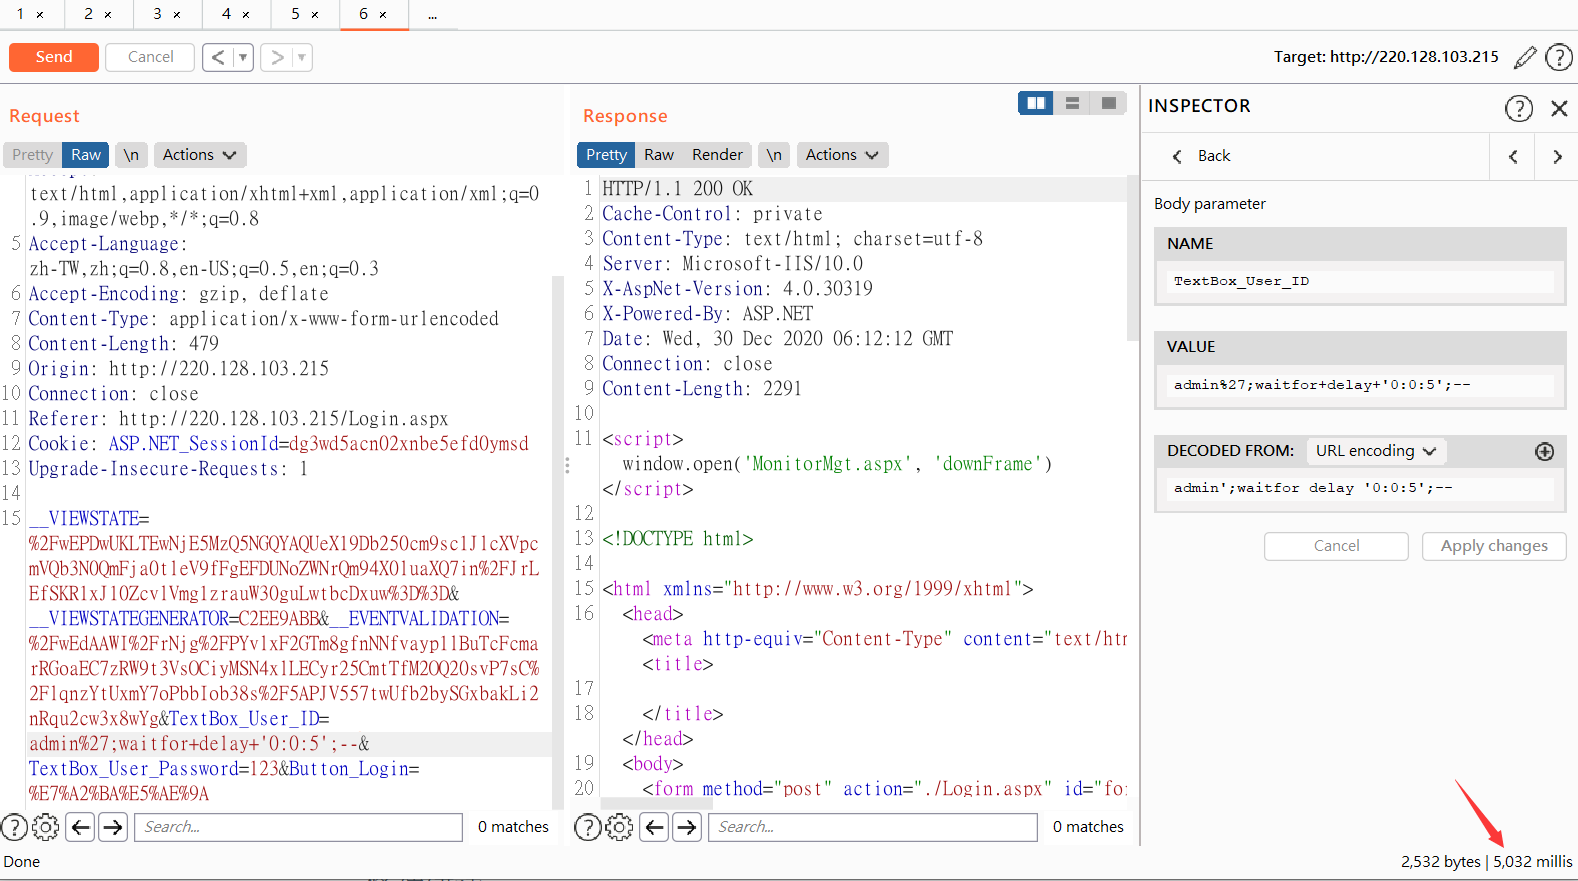Screen dimensions: 1578x881
Task: Click the 'Content-Length: 2291' response line
Action: tap(702, 389)
